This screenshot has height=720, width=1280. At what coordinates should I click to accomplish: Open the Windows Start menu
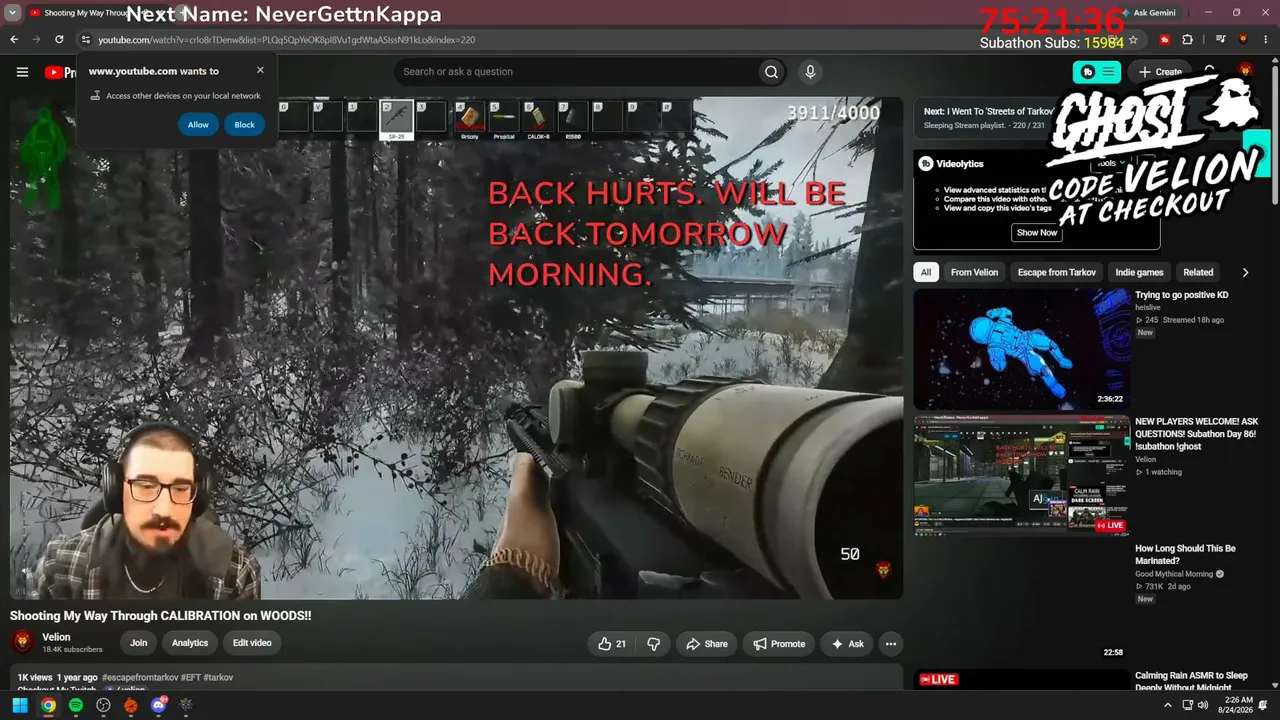[20, 706]
